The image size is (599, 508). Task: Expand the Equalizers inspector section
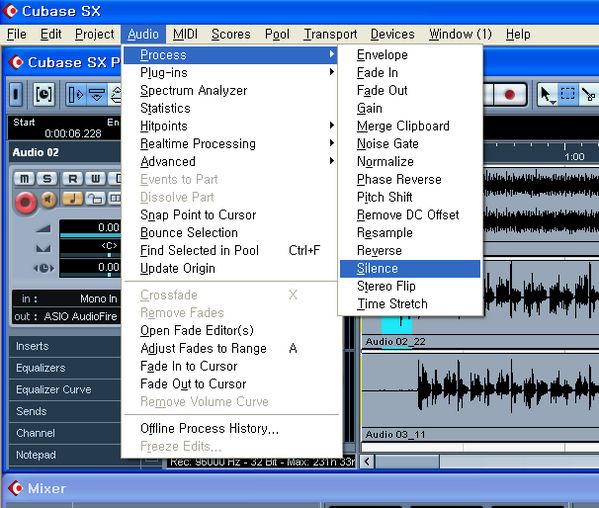(65, 368)
